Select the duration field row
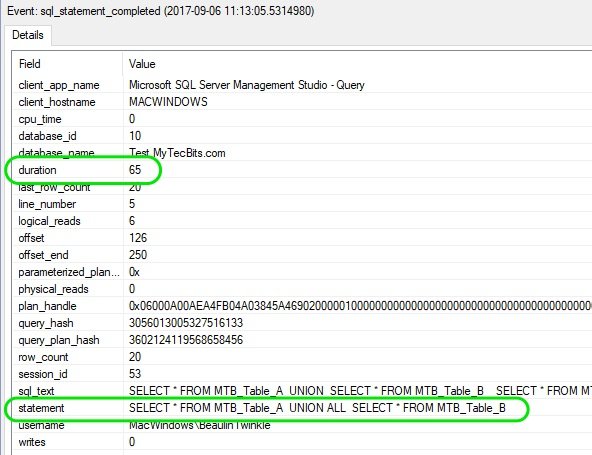The width and height of the screenshot is (592, 455). [302, 170]
